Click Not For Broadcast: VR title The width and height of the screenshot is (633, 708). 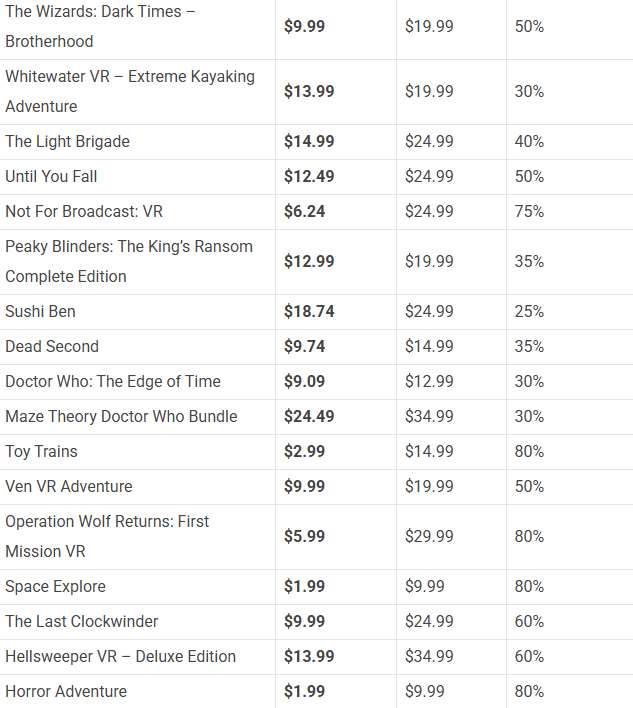84,212
